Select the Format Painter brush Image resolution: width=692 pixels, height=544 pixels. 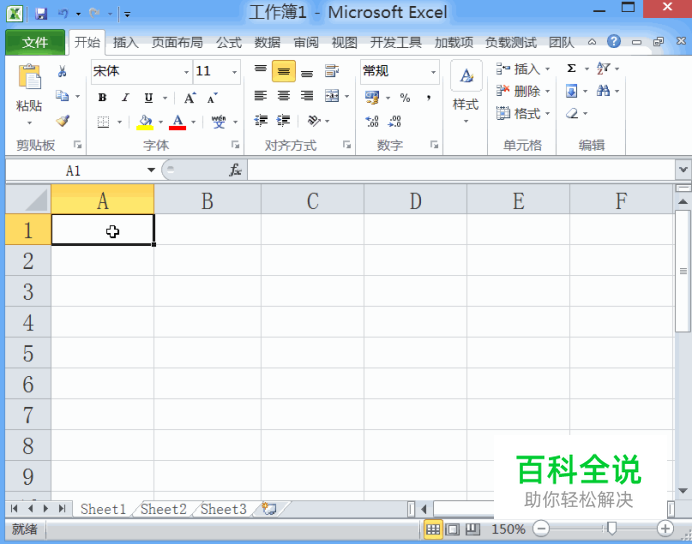(63, 120)
